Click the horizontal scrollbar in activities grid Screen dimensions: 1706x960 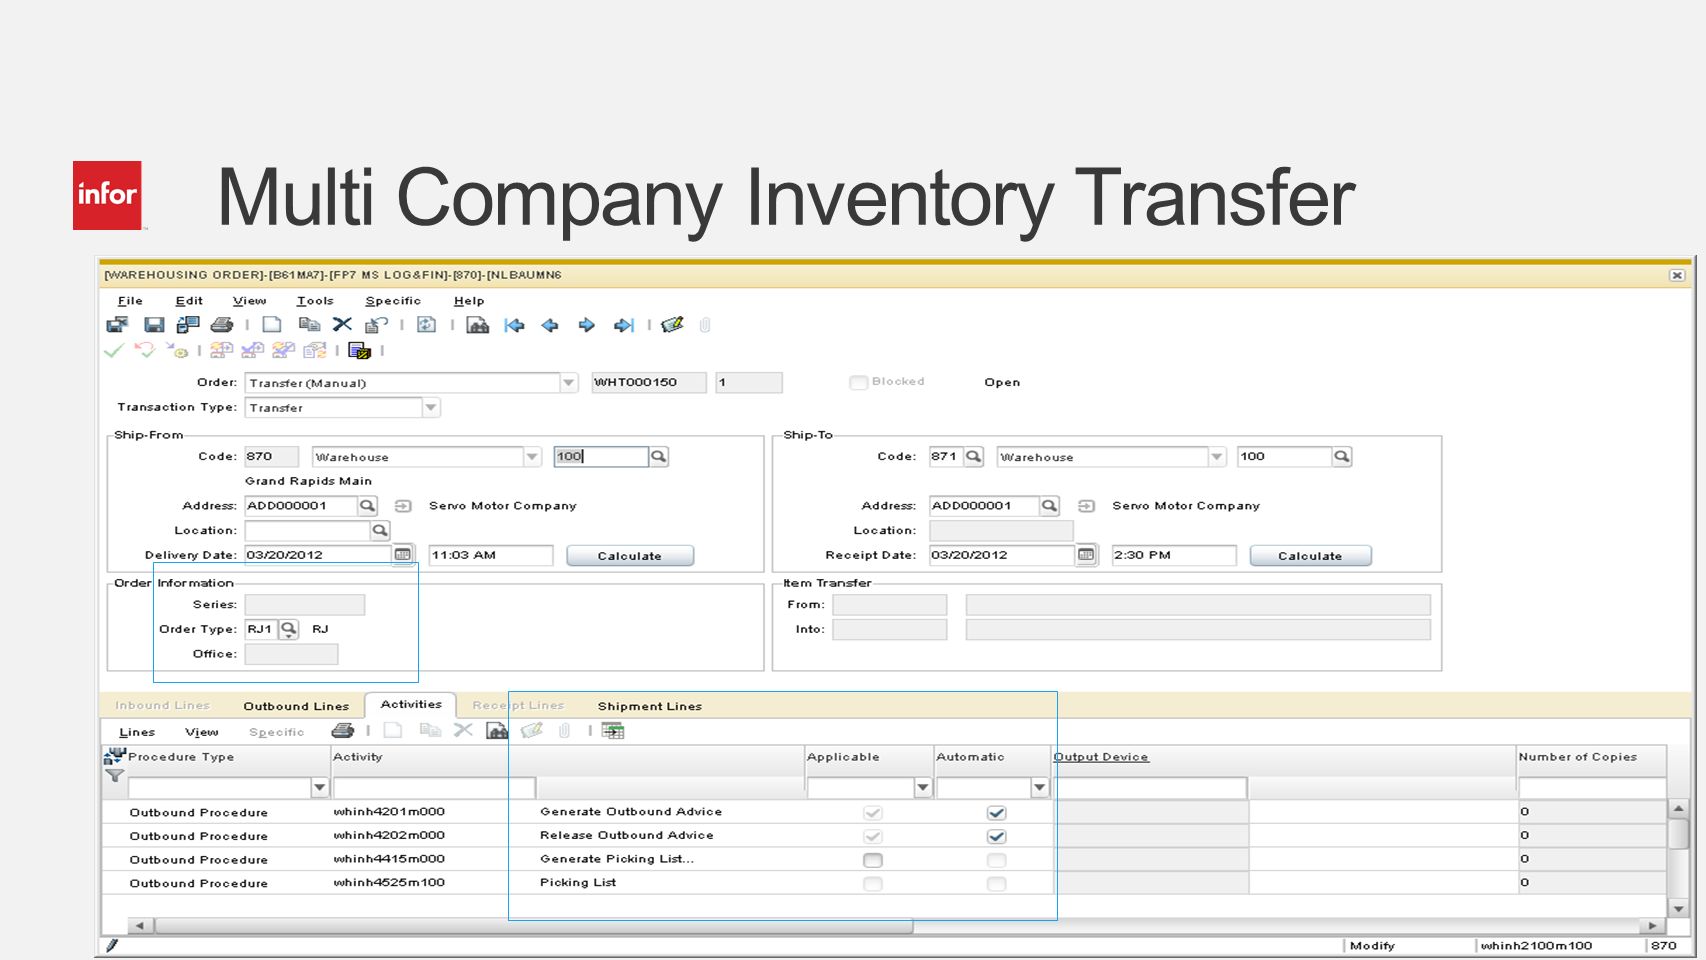tap(534, 926)
